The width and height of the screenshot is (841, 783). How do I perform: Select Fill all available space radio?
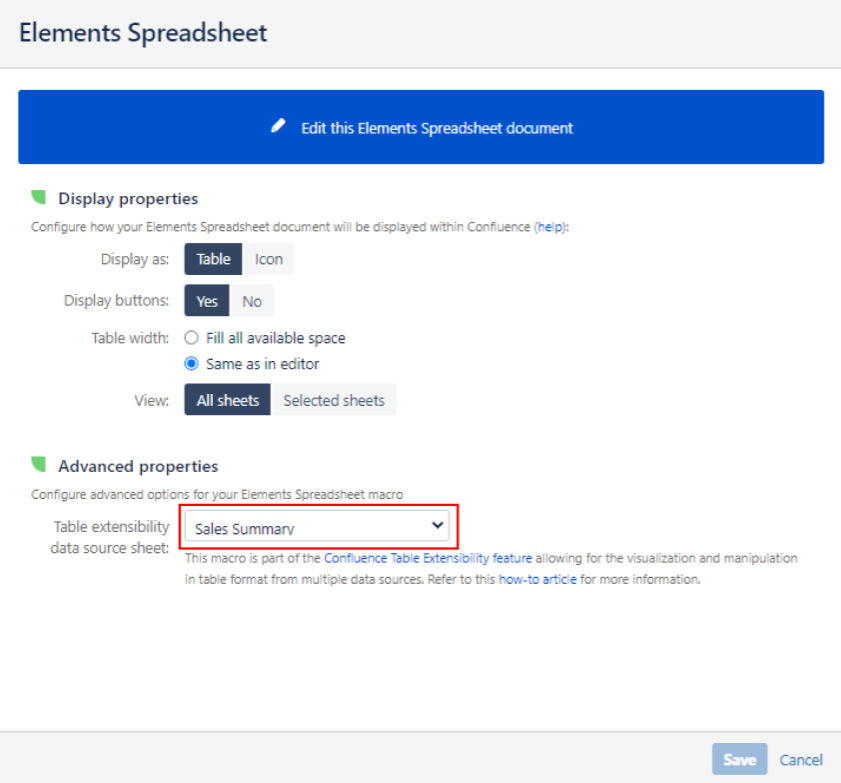(x=192, y=338)
